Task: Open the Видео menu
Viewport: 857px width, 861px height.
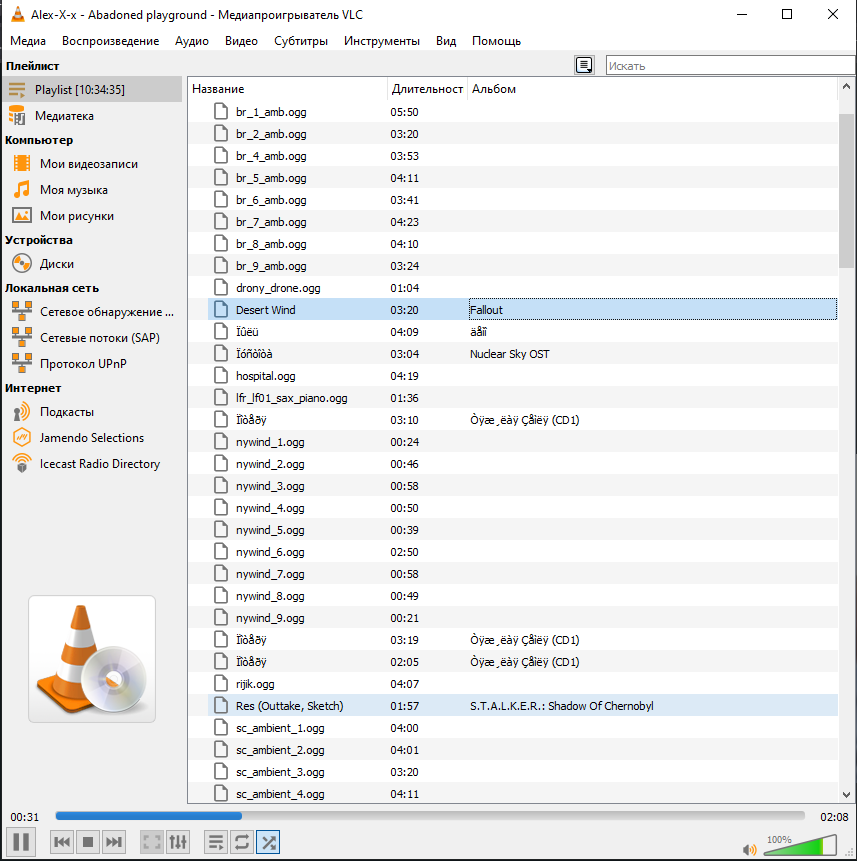Action: coord(241,41)
